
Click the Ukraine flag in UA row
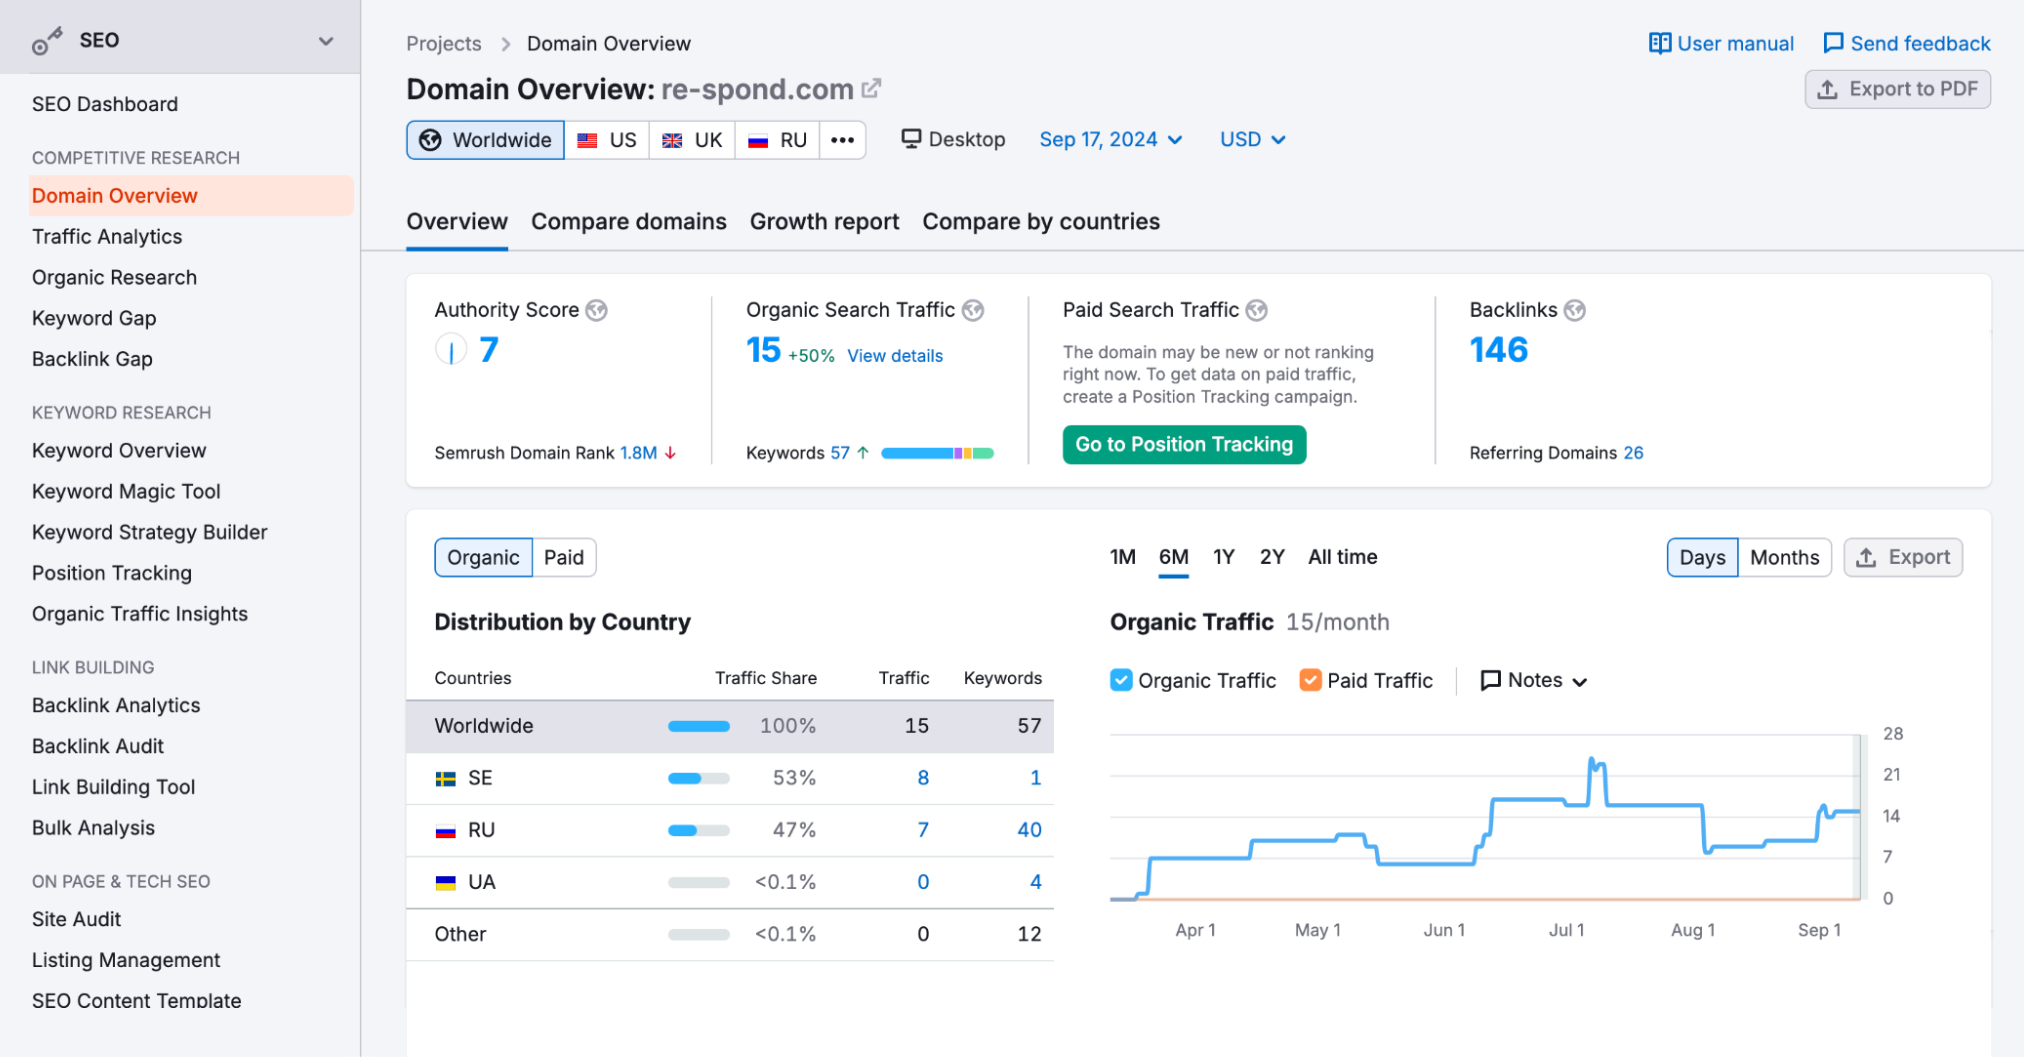pyautogui.click(x=446, y=883)
